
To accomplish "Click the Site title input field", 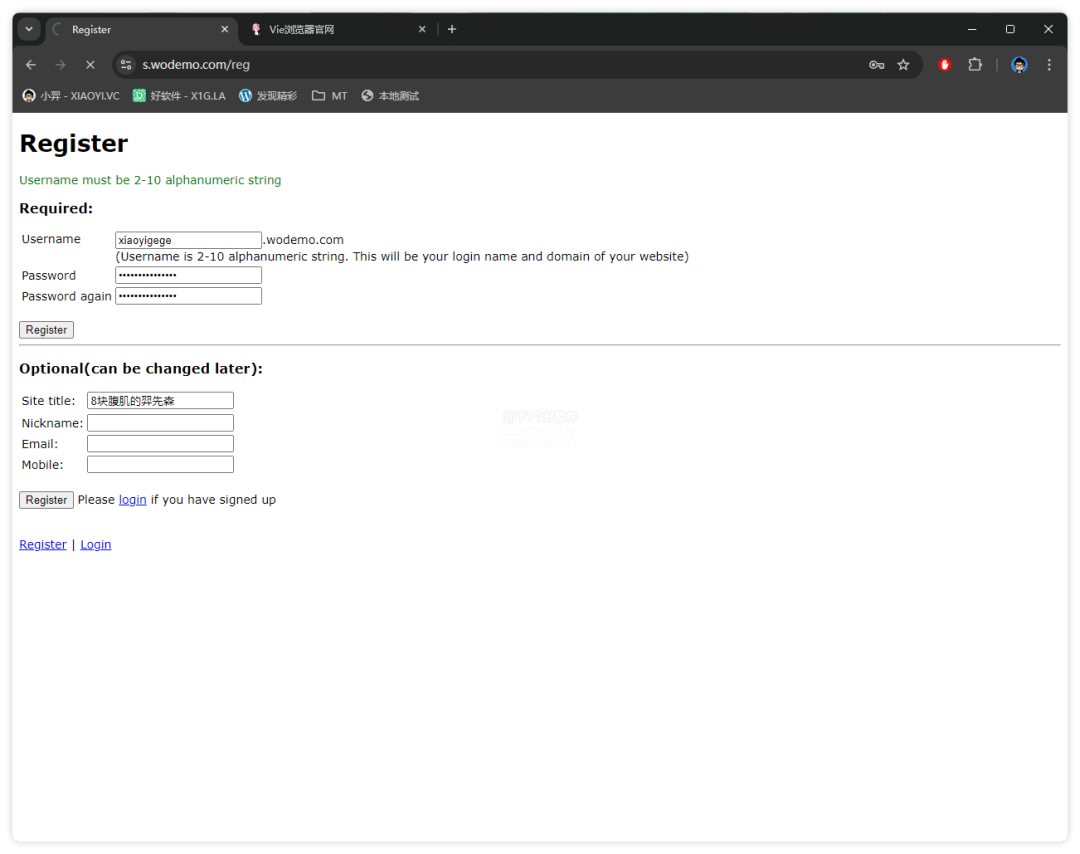I will point(160,400).
